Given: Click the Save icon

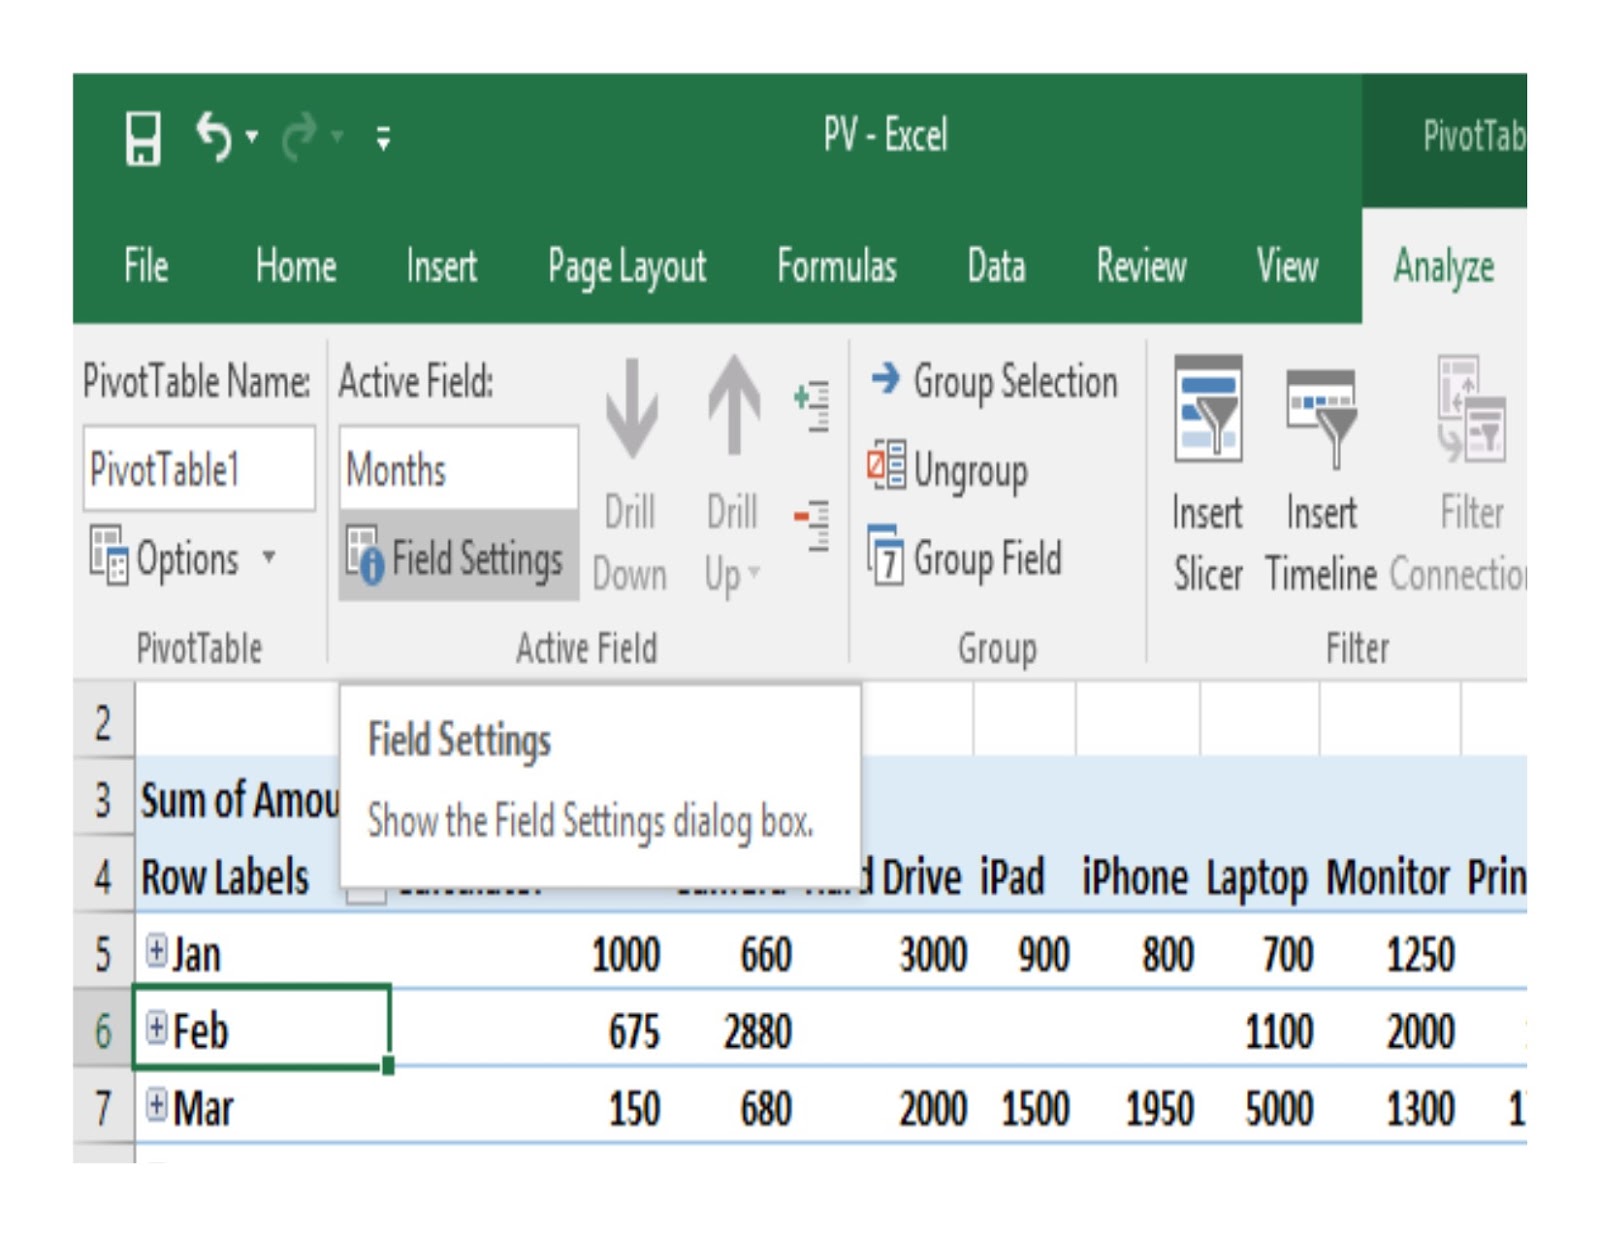Looking at the screenshot, I should 145,137.
